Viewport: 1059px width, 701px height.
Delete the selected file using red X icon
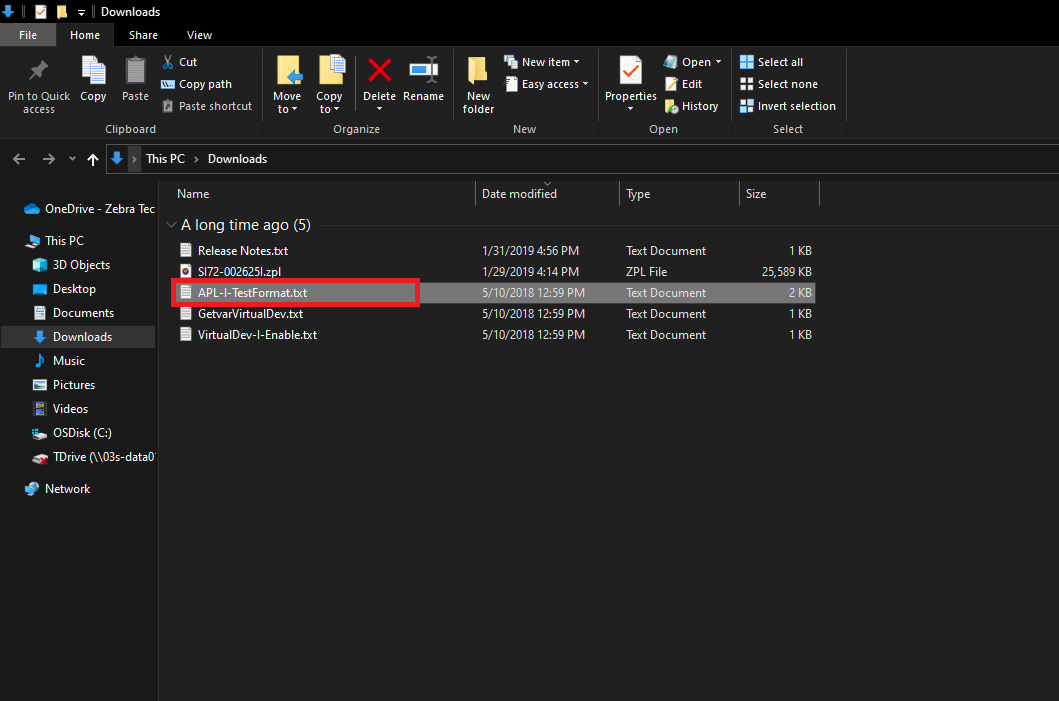click(379, 72)
